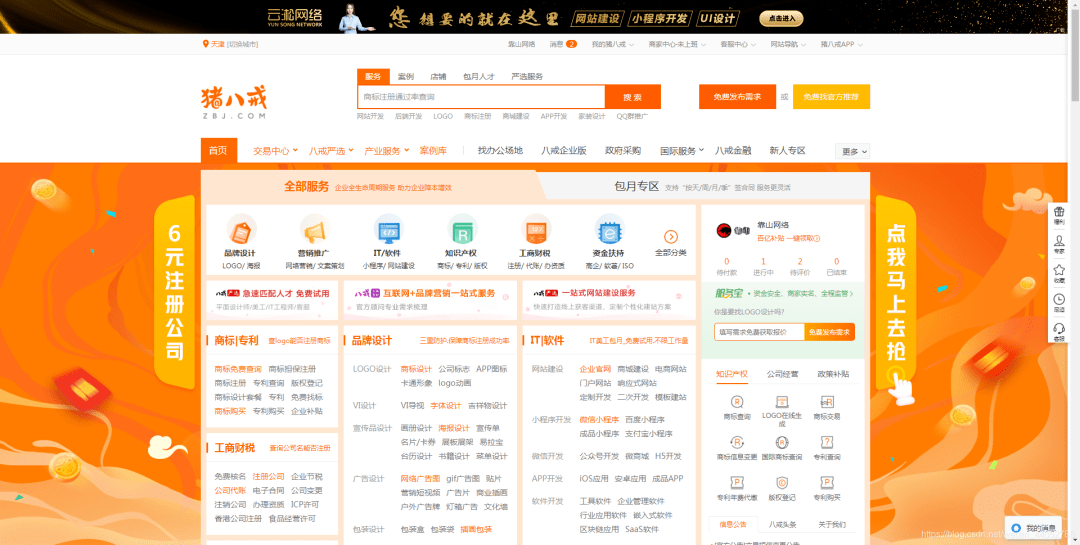Open the 商标交易 icon
The image size is (1080, 545).
pyautogui.click(x=827, y=402)
